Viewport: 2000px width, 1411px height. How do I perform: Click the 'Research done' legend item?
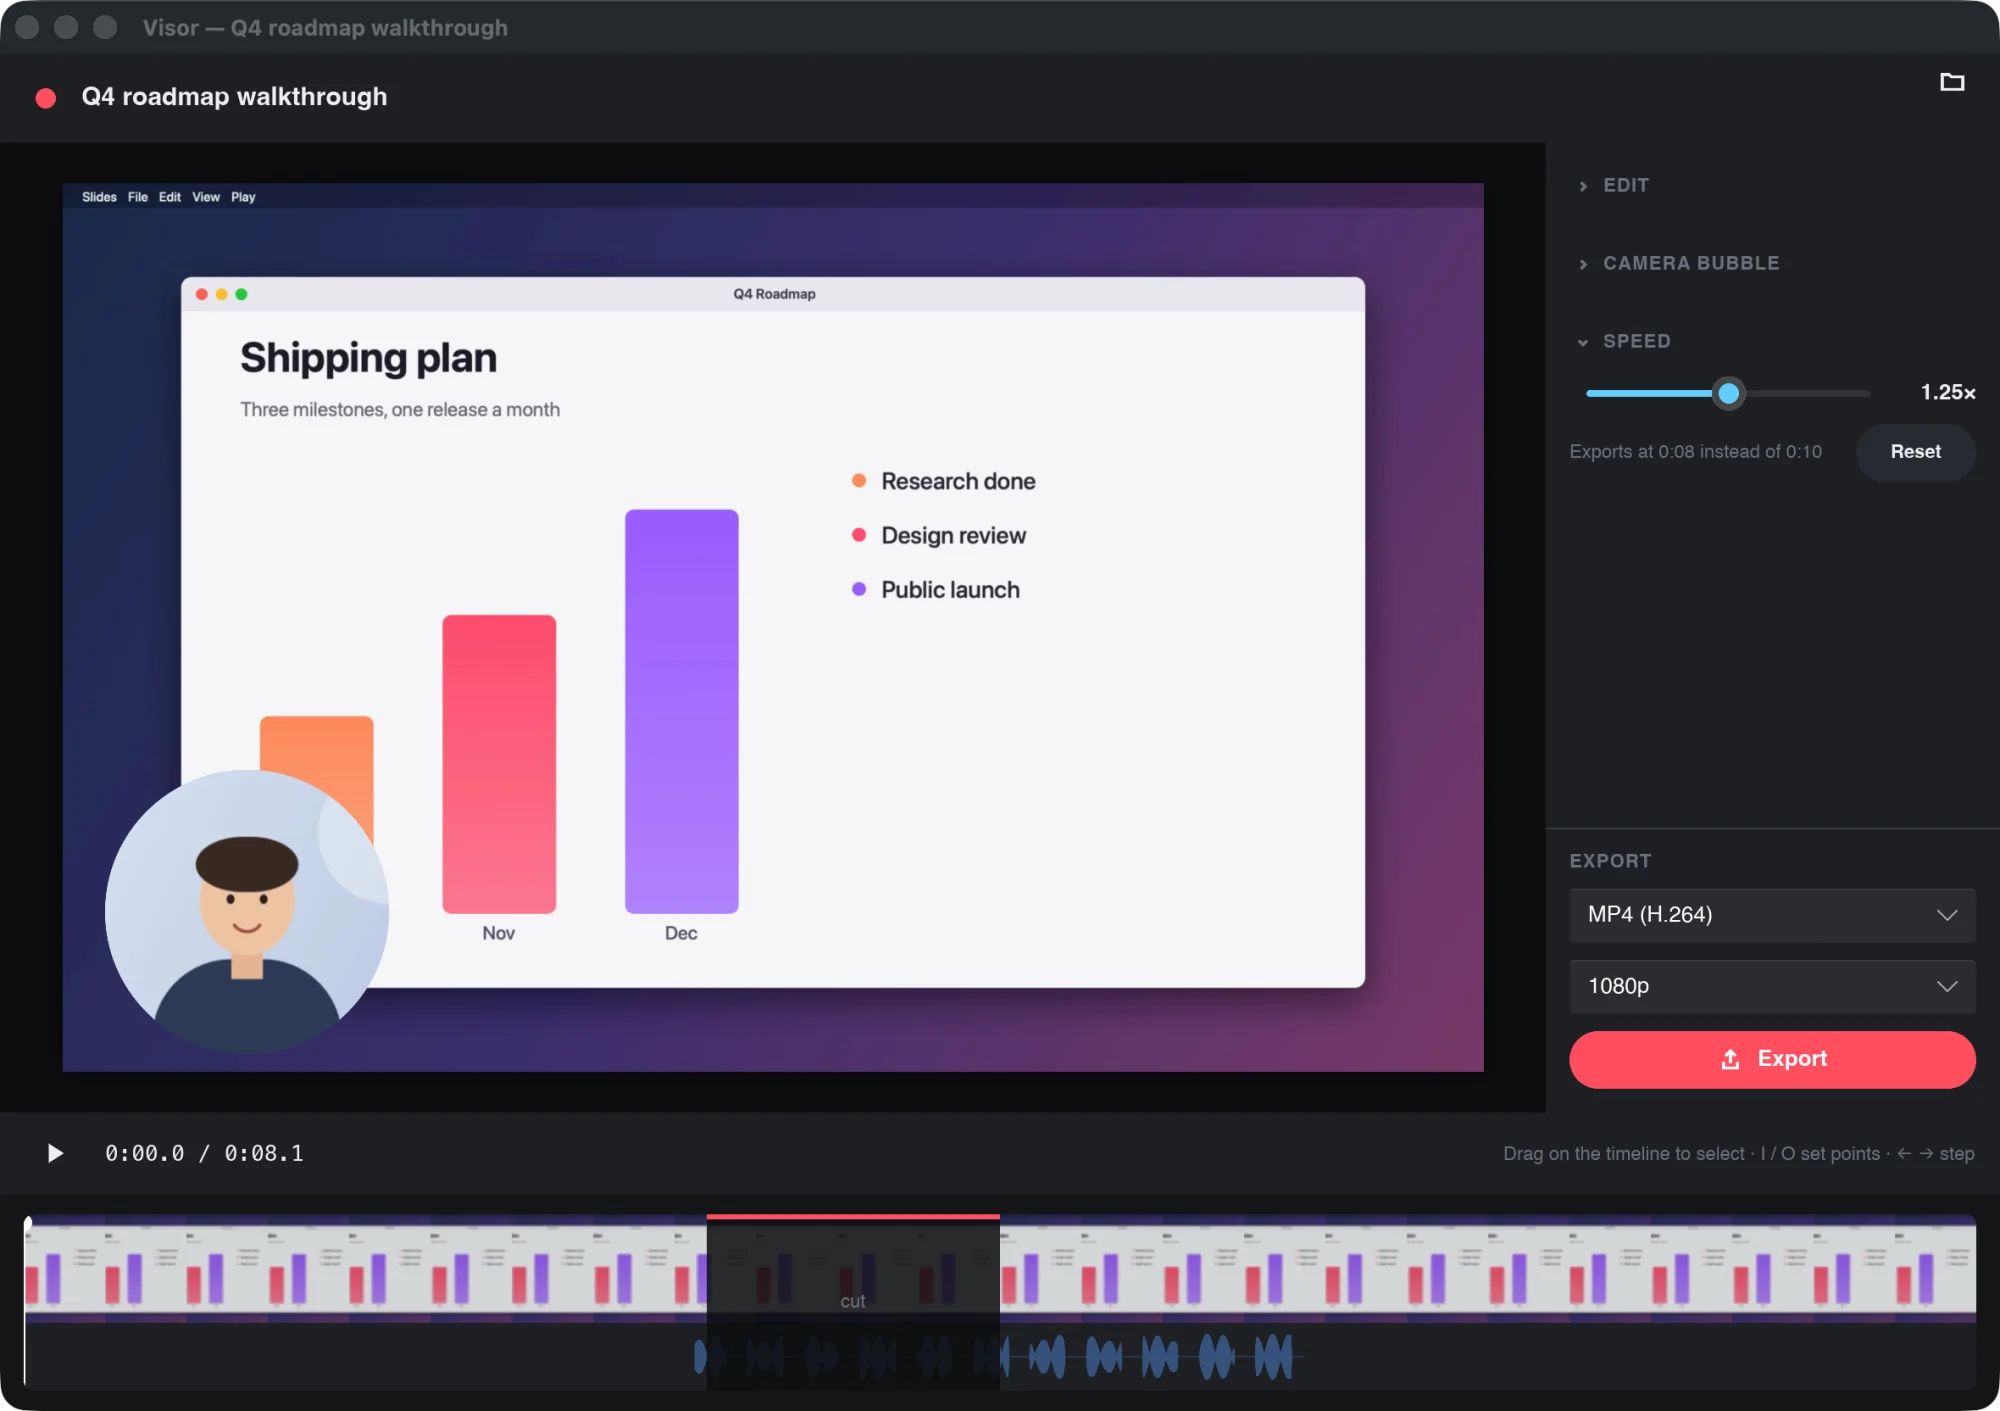click(x=943, y=481)
